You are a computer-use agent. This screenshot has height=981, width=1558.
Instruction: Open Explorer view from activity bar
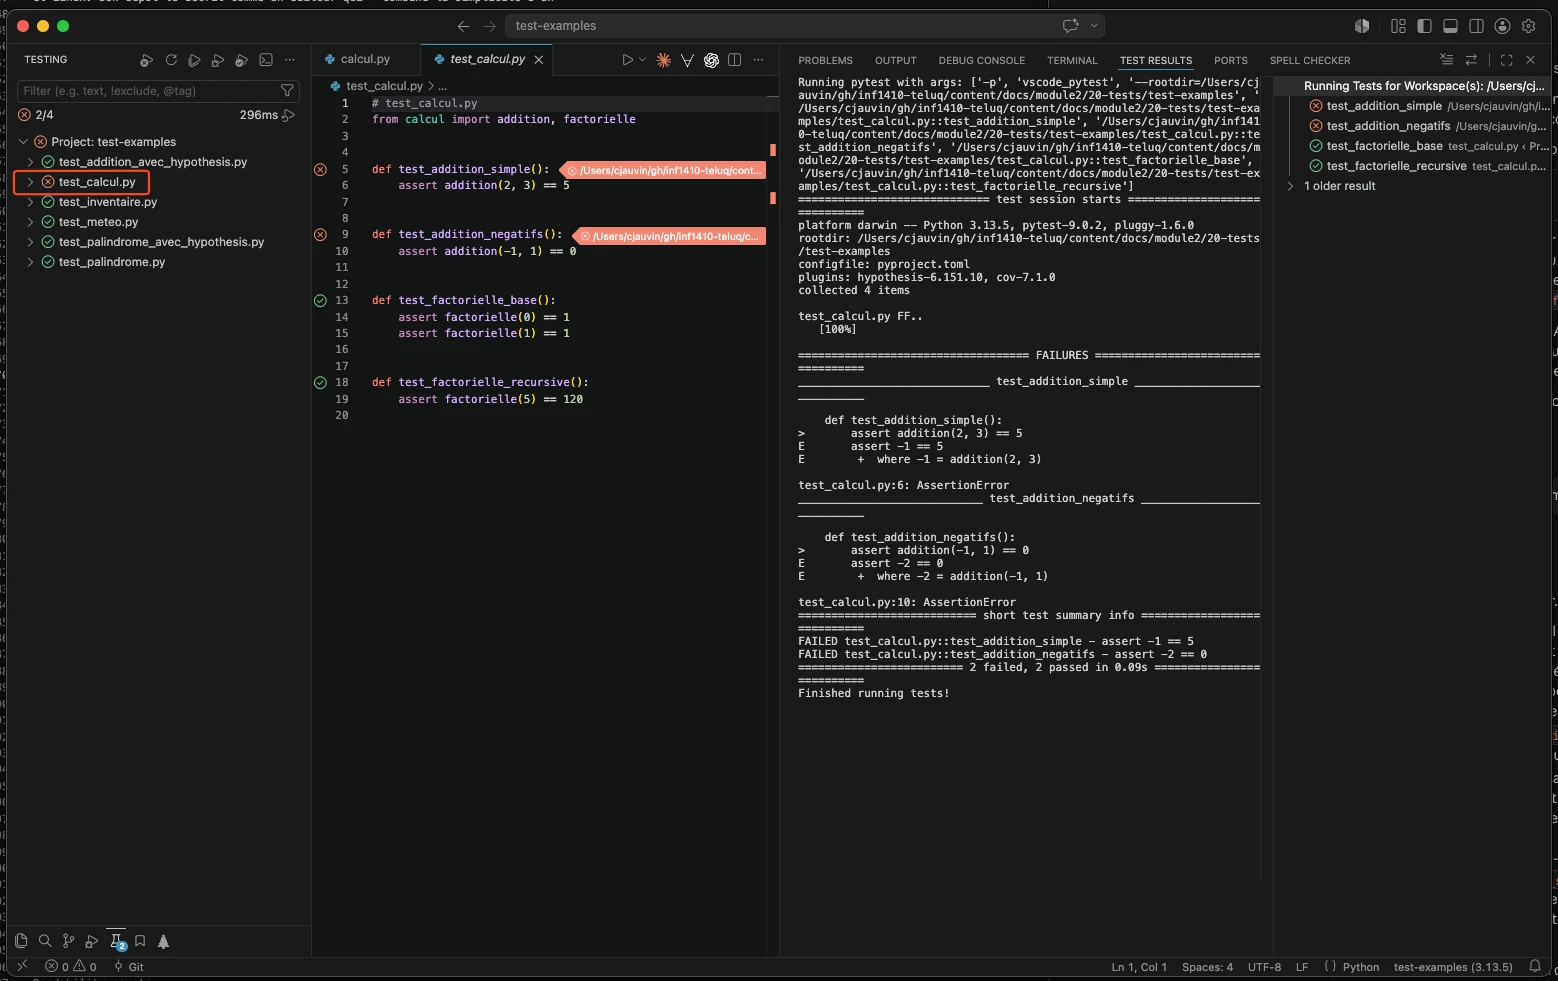tap(21, 941)
